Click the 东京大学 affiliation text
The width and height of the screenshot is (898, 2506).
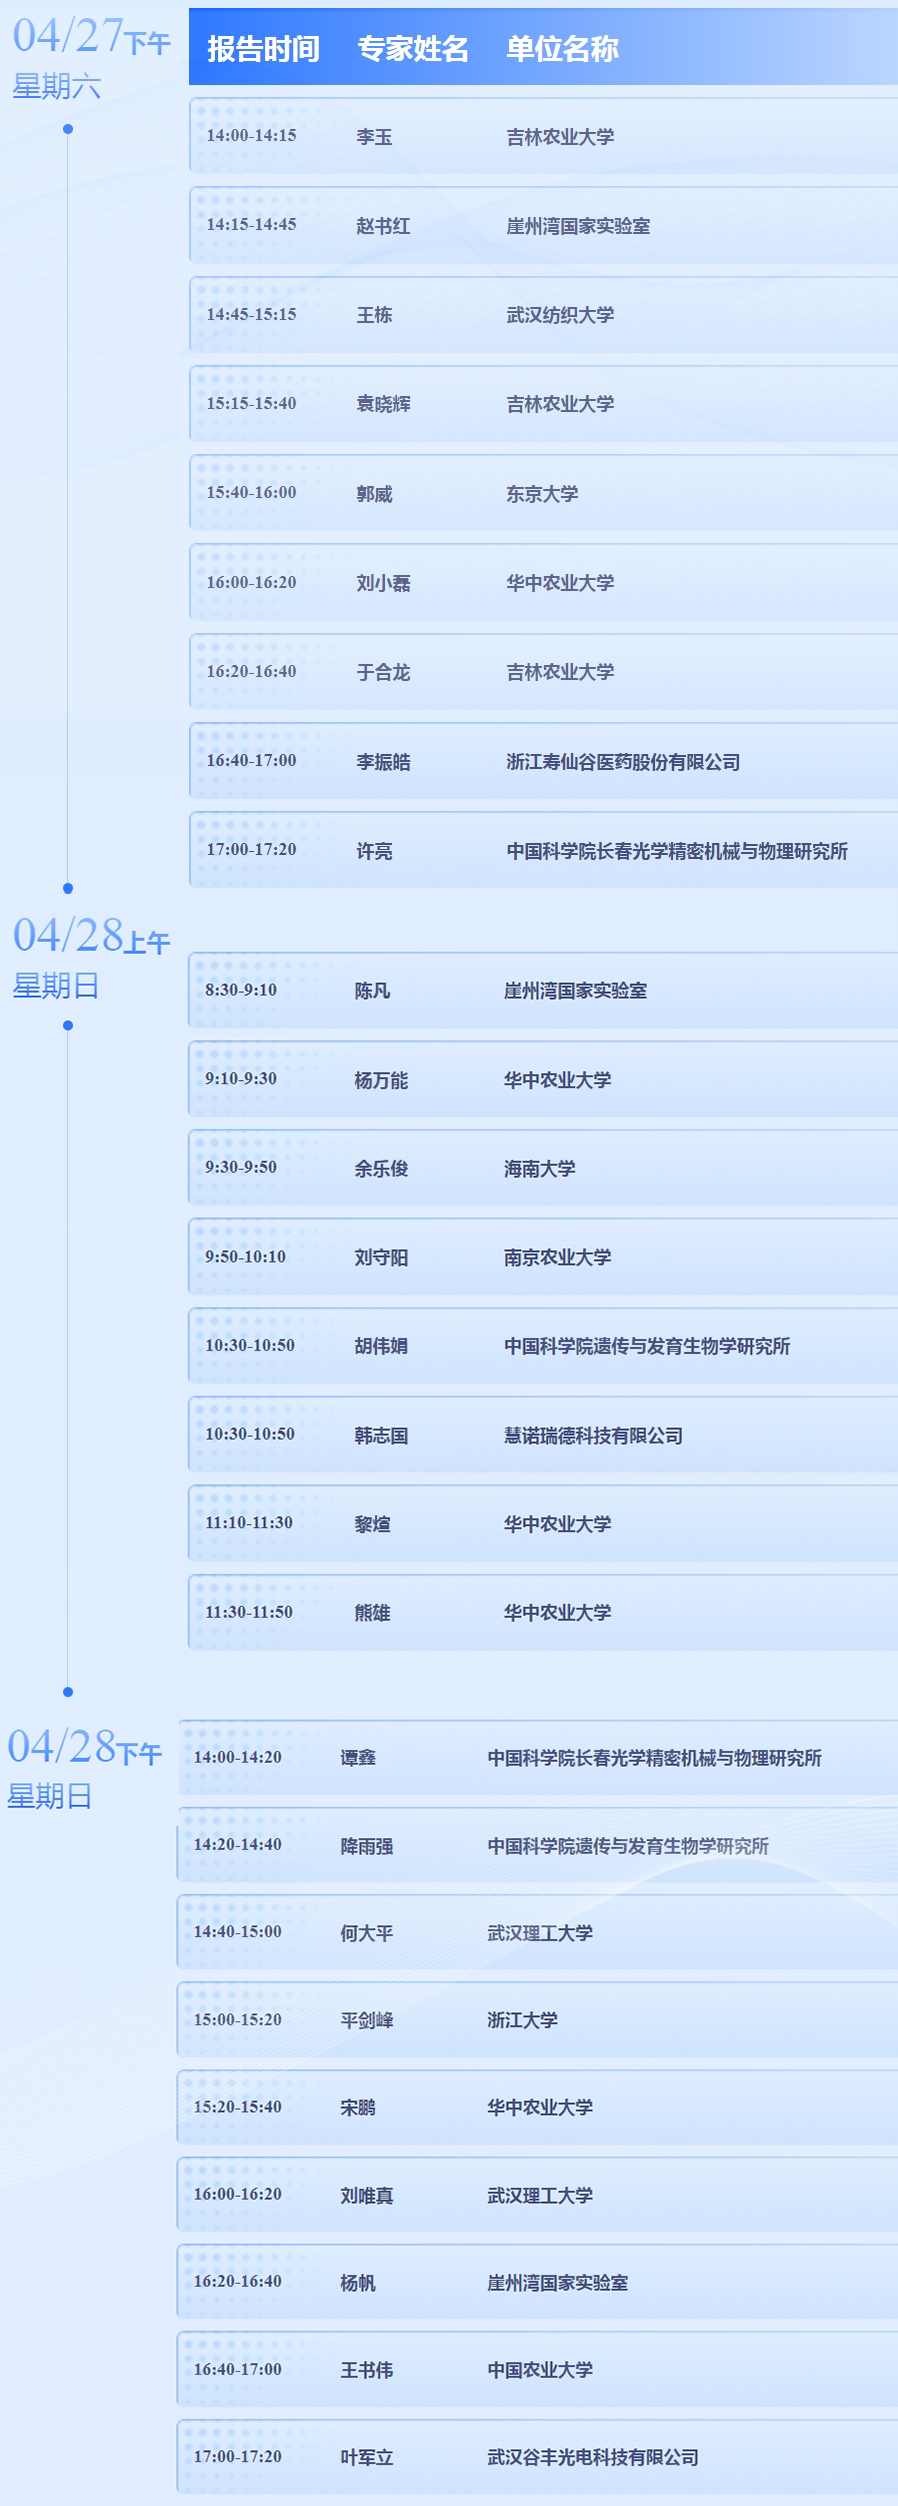tap(542, 494)
